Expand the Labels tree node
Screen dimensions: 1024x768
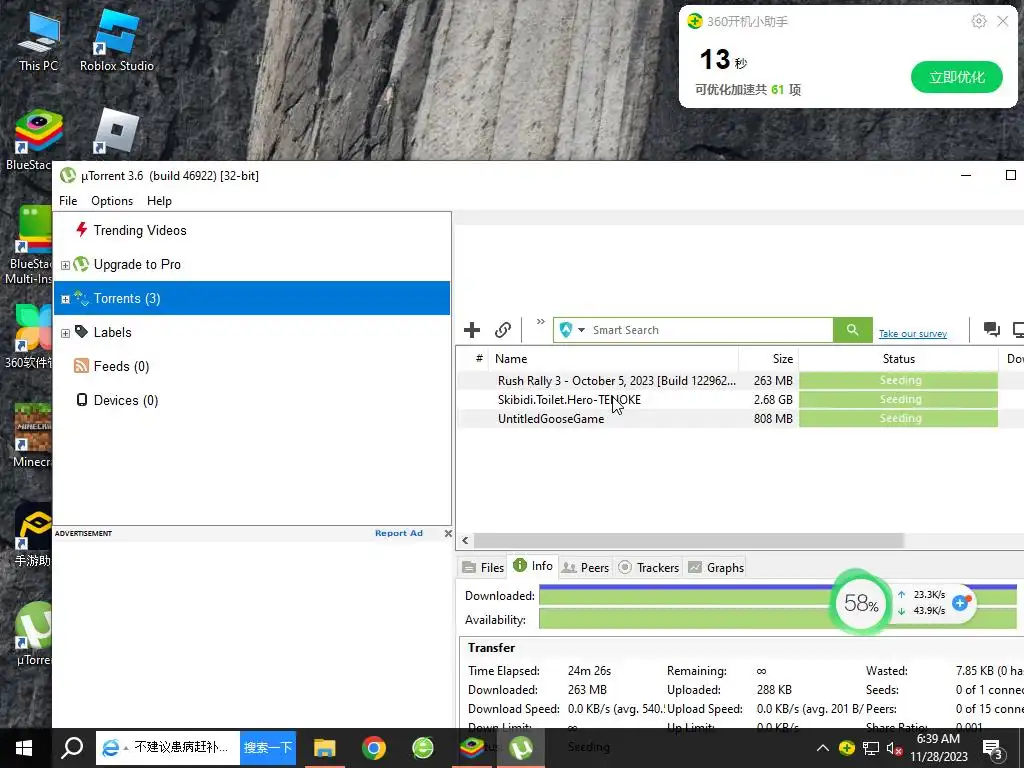[65, 333]
